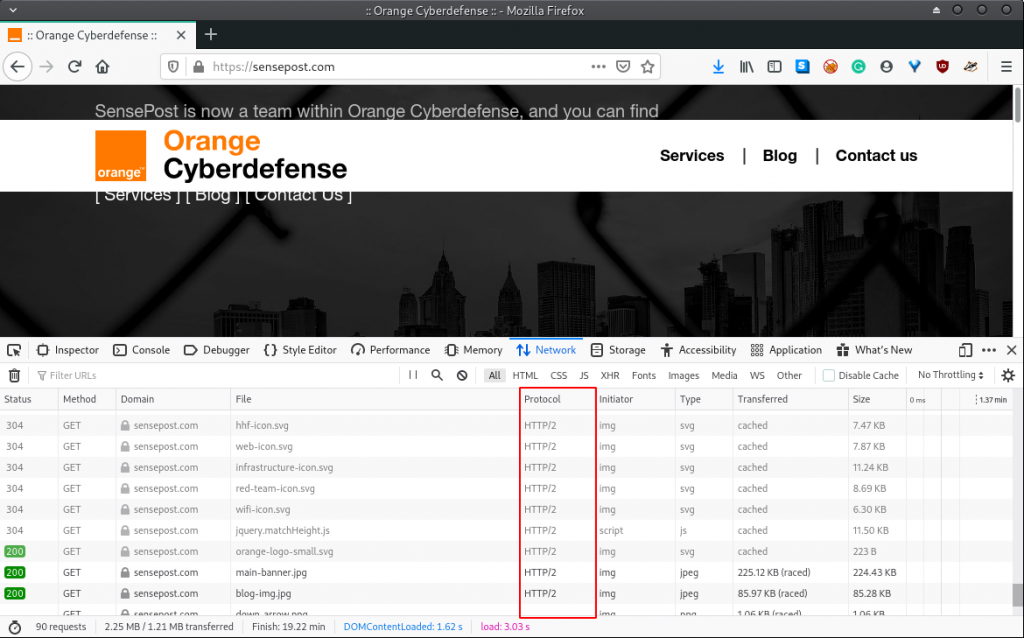Open the request blocking icon
Image resolution: width=1024 pixels, height=638 pixels.
[462, 376]
